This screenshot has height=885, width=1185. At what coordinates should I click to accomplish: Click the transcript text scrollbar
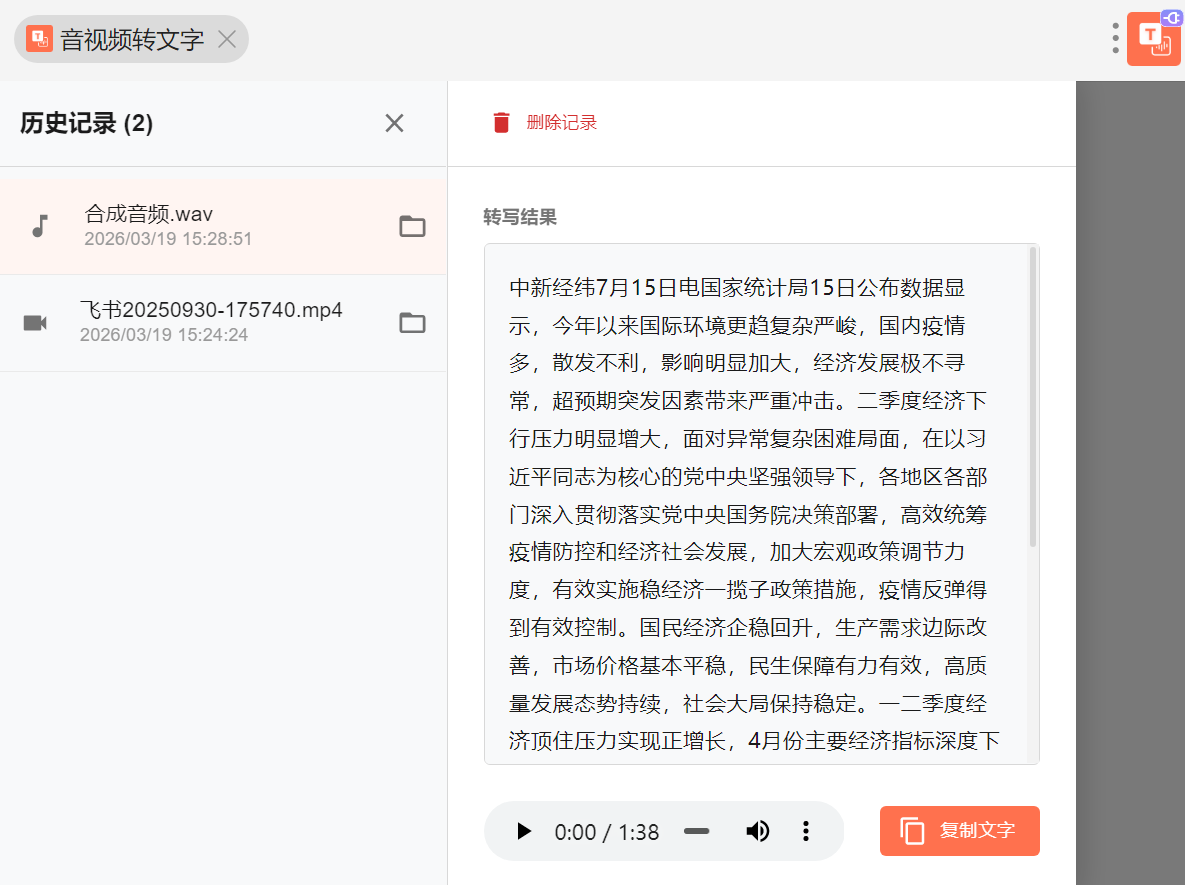pos(1032,400)
